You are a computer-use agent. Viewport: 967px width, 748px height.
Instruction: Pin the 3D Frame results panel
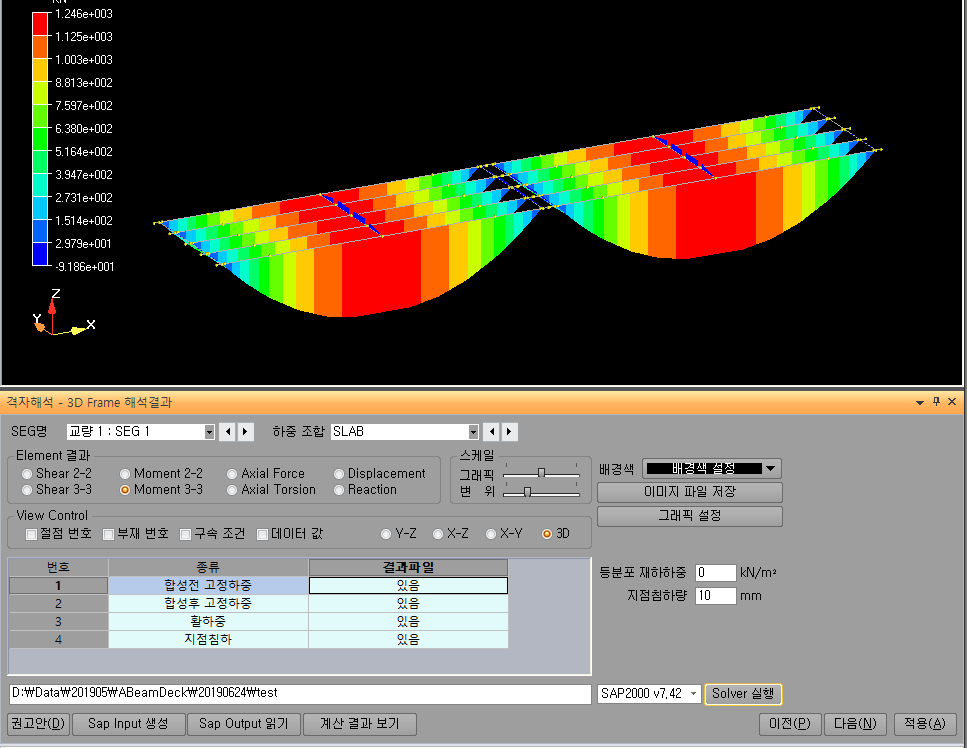(936, 401)
